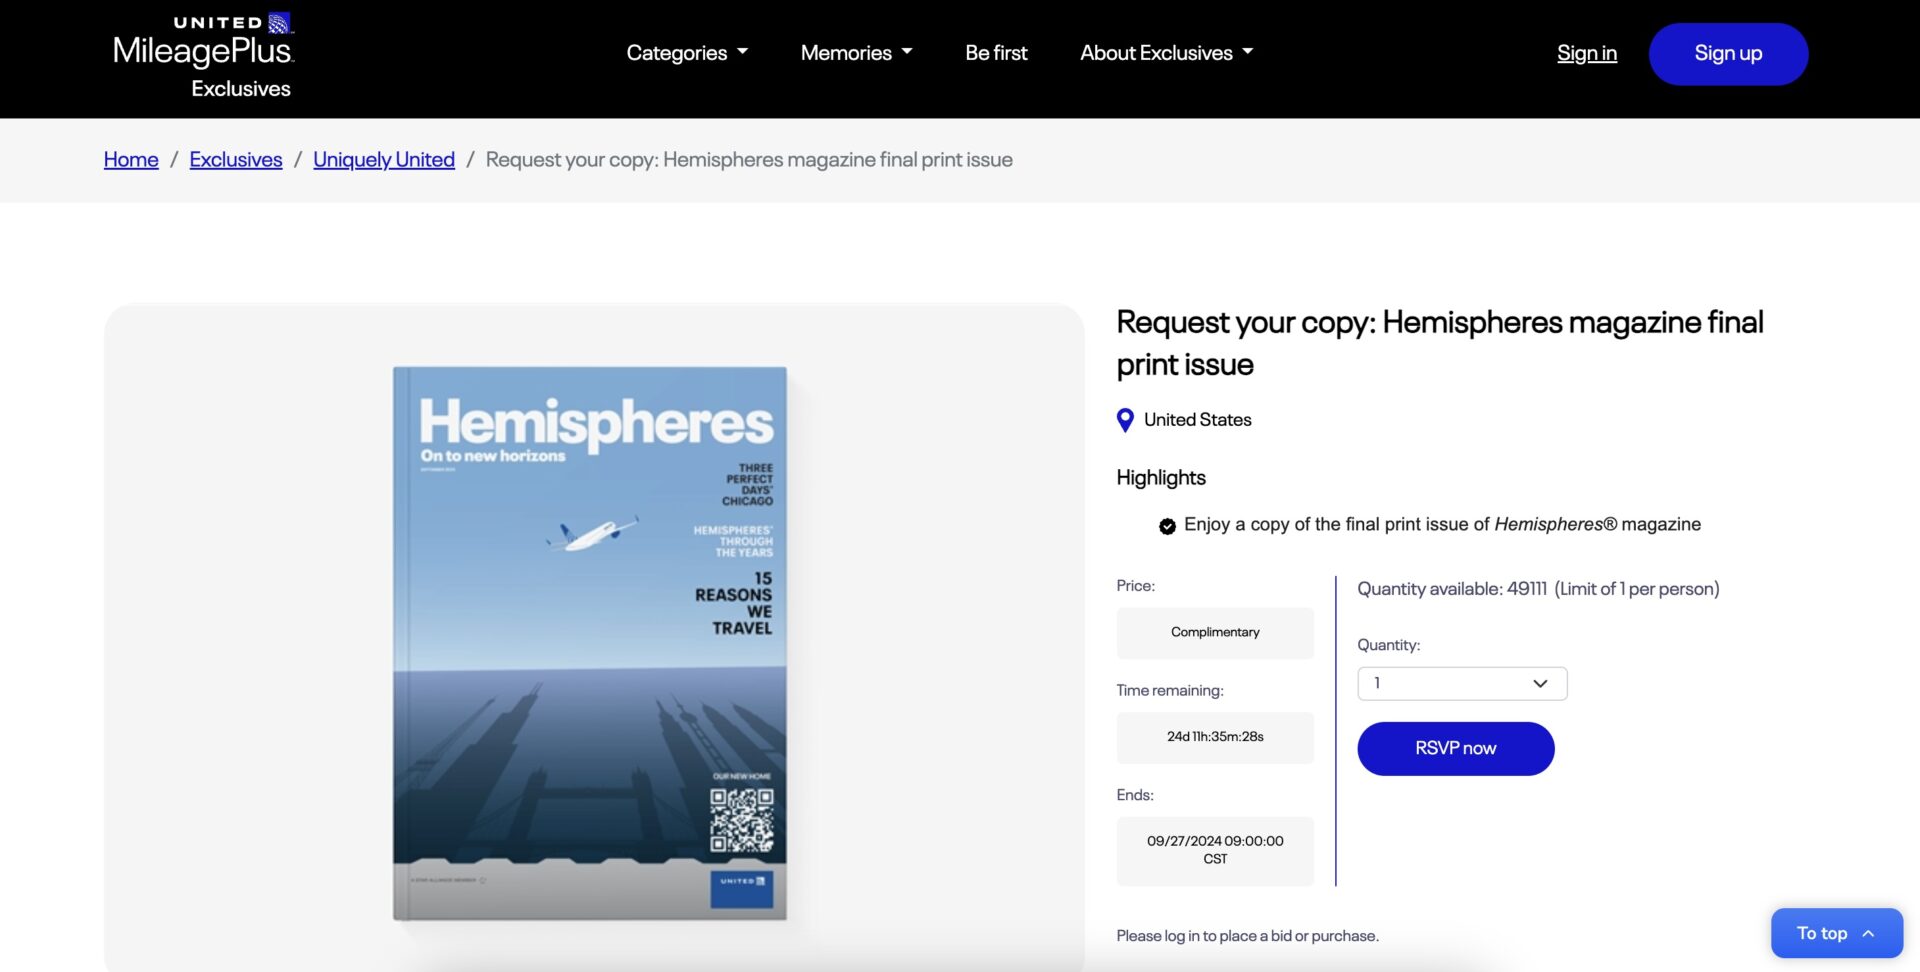Open the Exclusives breadcrumb link
Screen dimensions: 1920x972
(x=236, y=160)
